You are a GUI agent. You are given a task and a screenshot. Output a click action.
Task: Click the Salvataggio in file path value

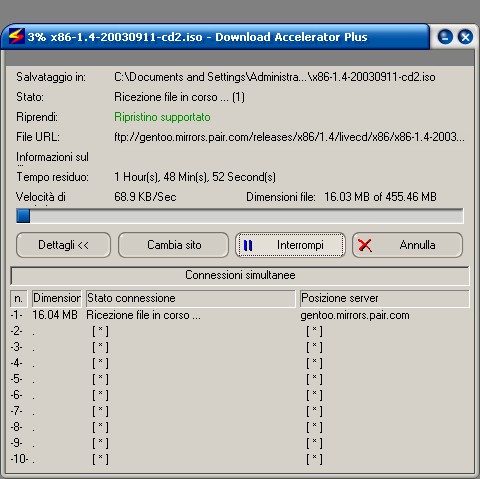(275, 77)
